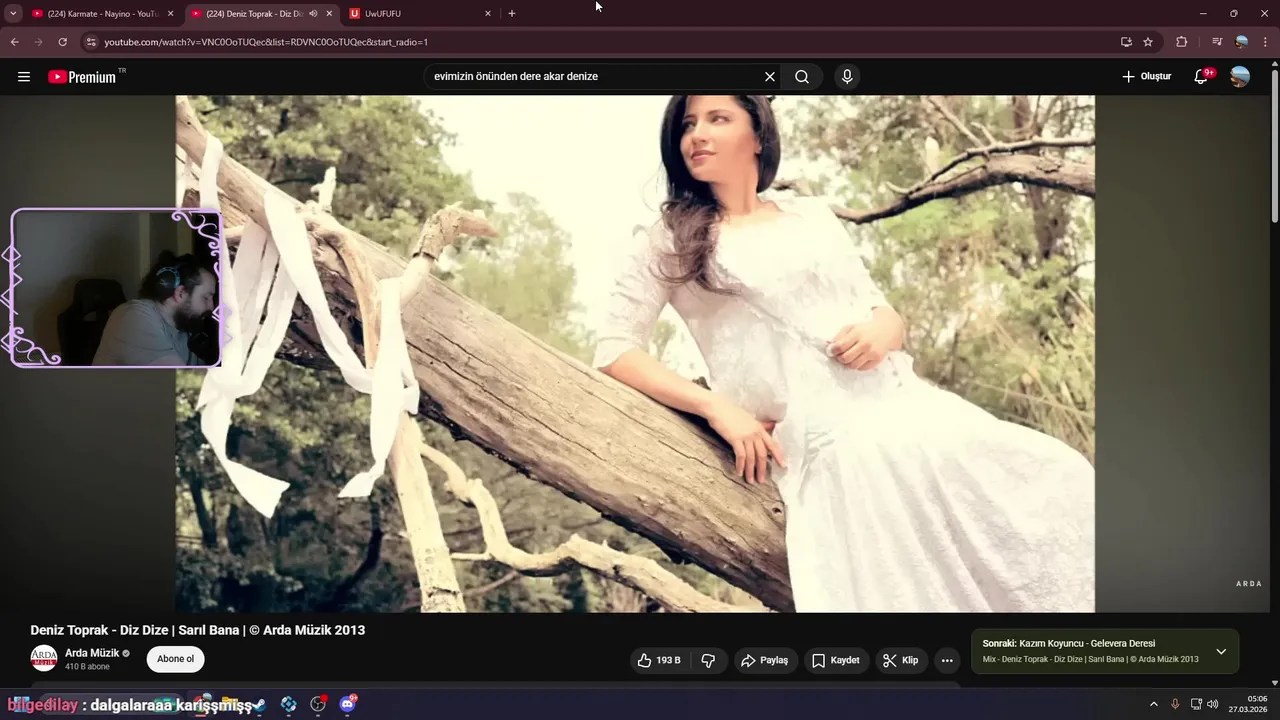Image resolution: width=1280 pixels, height=720 pixels.
Task: Open the browser extensions puzzle icon
Action: pyautogui.click(x=1182, y=42)
